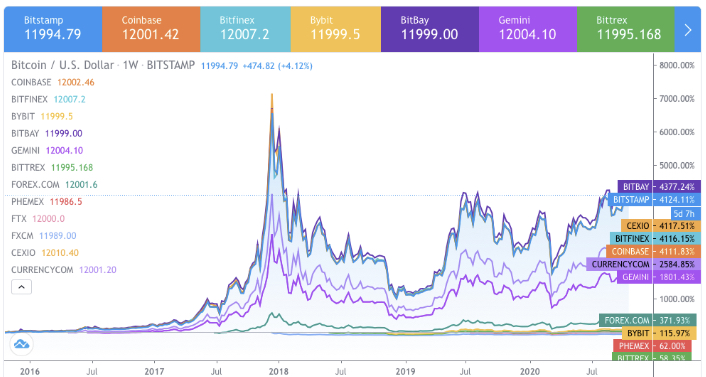Select the Bittrex 11995.168 ticker tab
The height and width of the screenshot is (377, 706).
(626, 29)
